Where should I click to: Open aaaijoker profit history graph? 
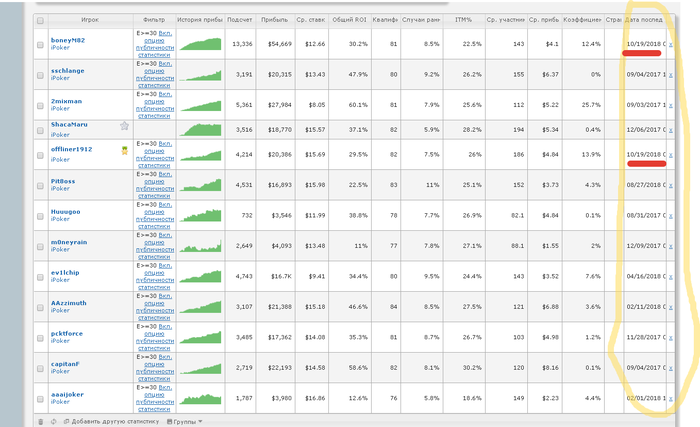[200, 398]
